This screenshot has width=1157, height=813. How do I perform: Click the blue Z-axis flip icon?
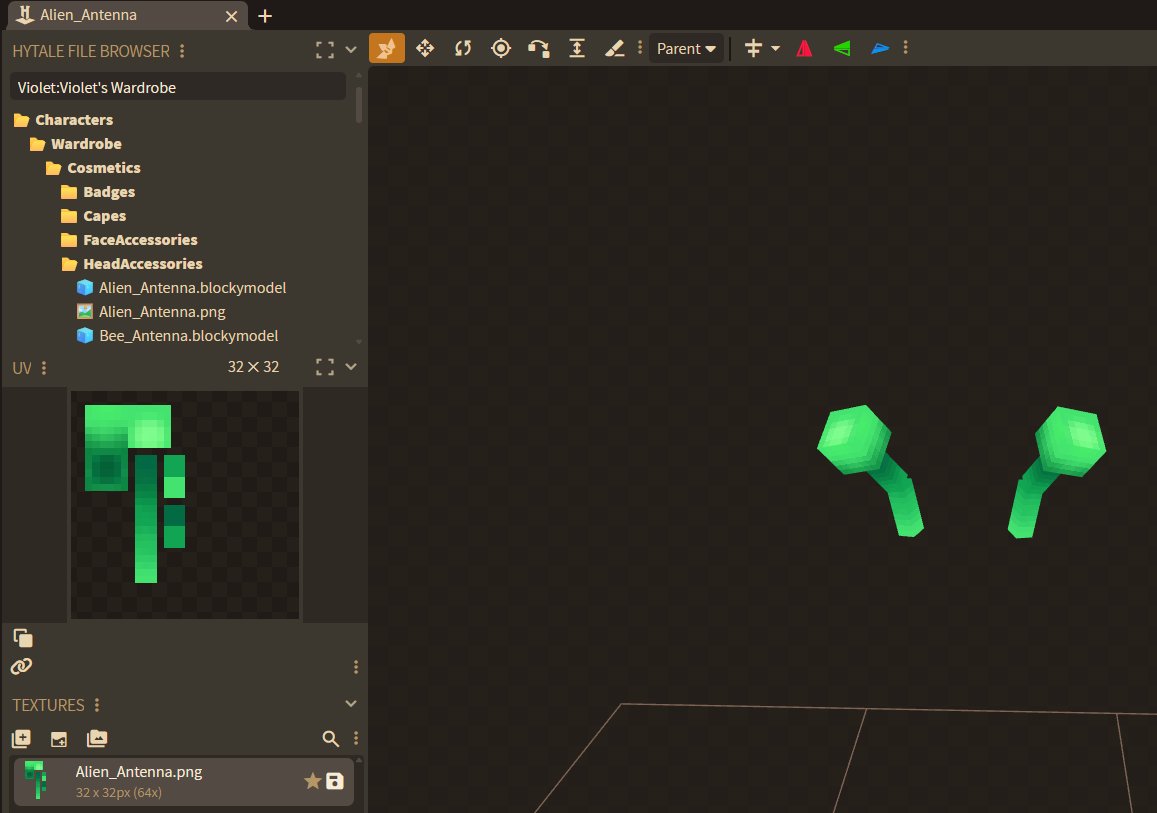[880, 49]
